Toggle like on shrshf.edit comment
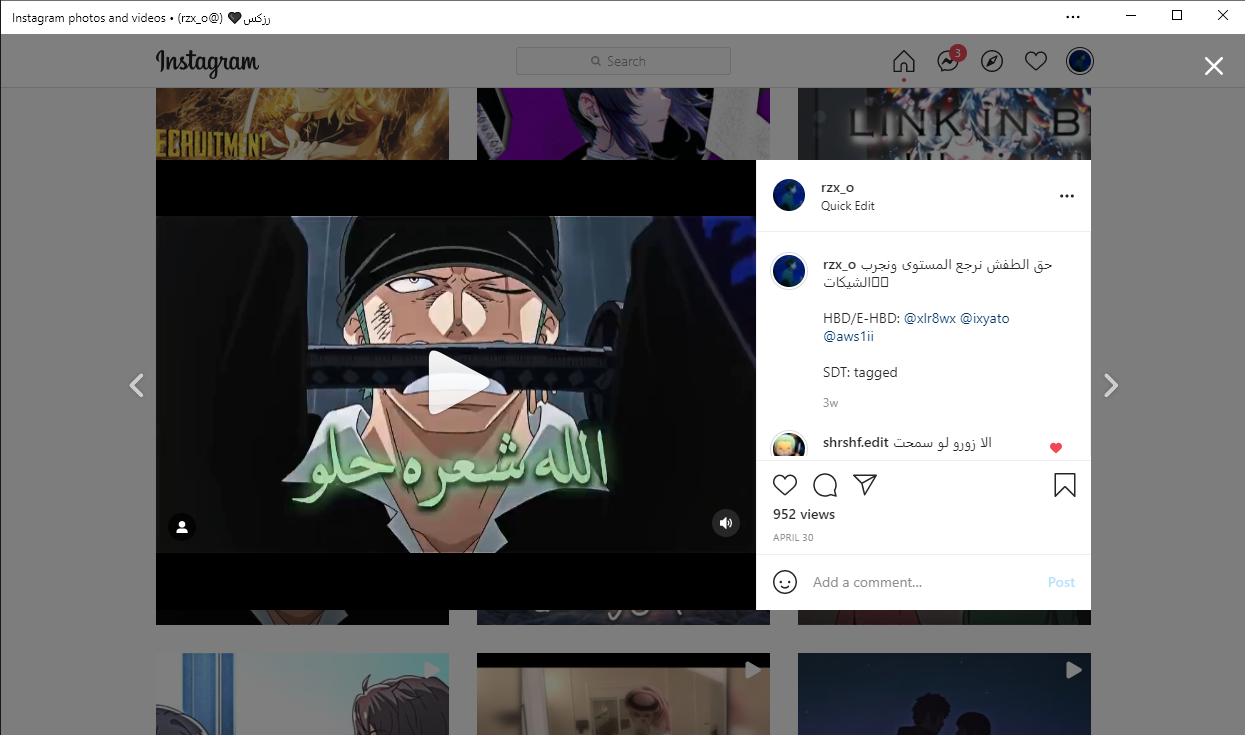 pos(1055,448)
